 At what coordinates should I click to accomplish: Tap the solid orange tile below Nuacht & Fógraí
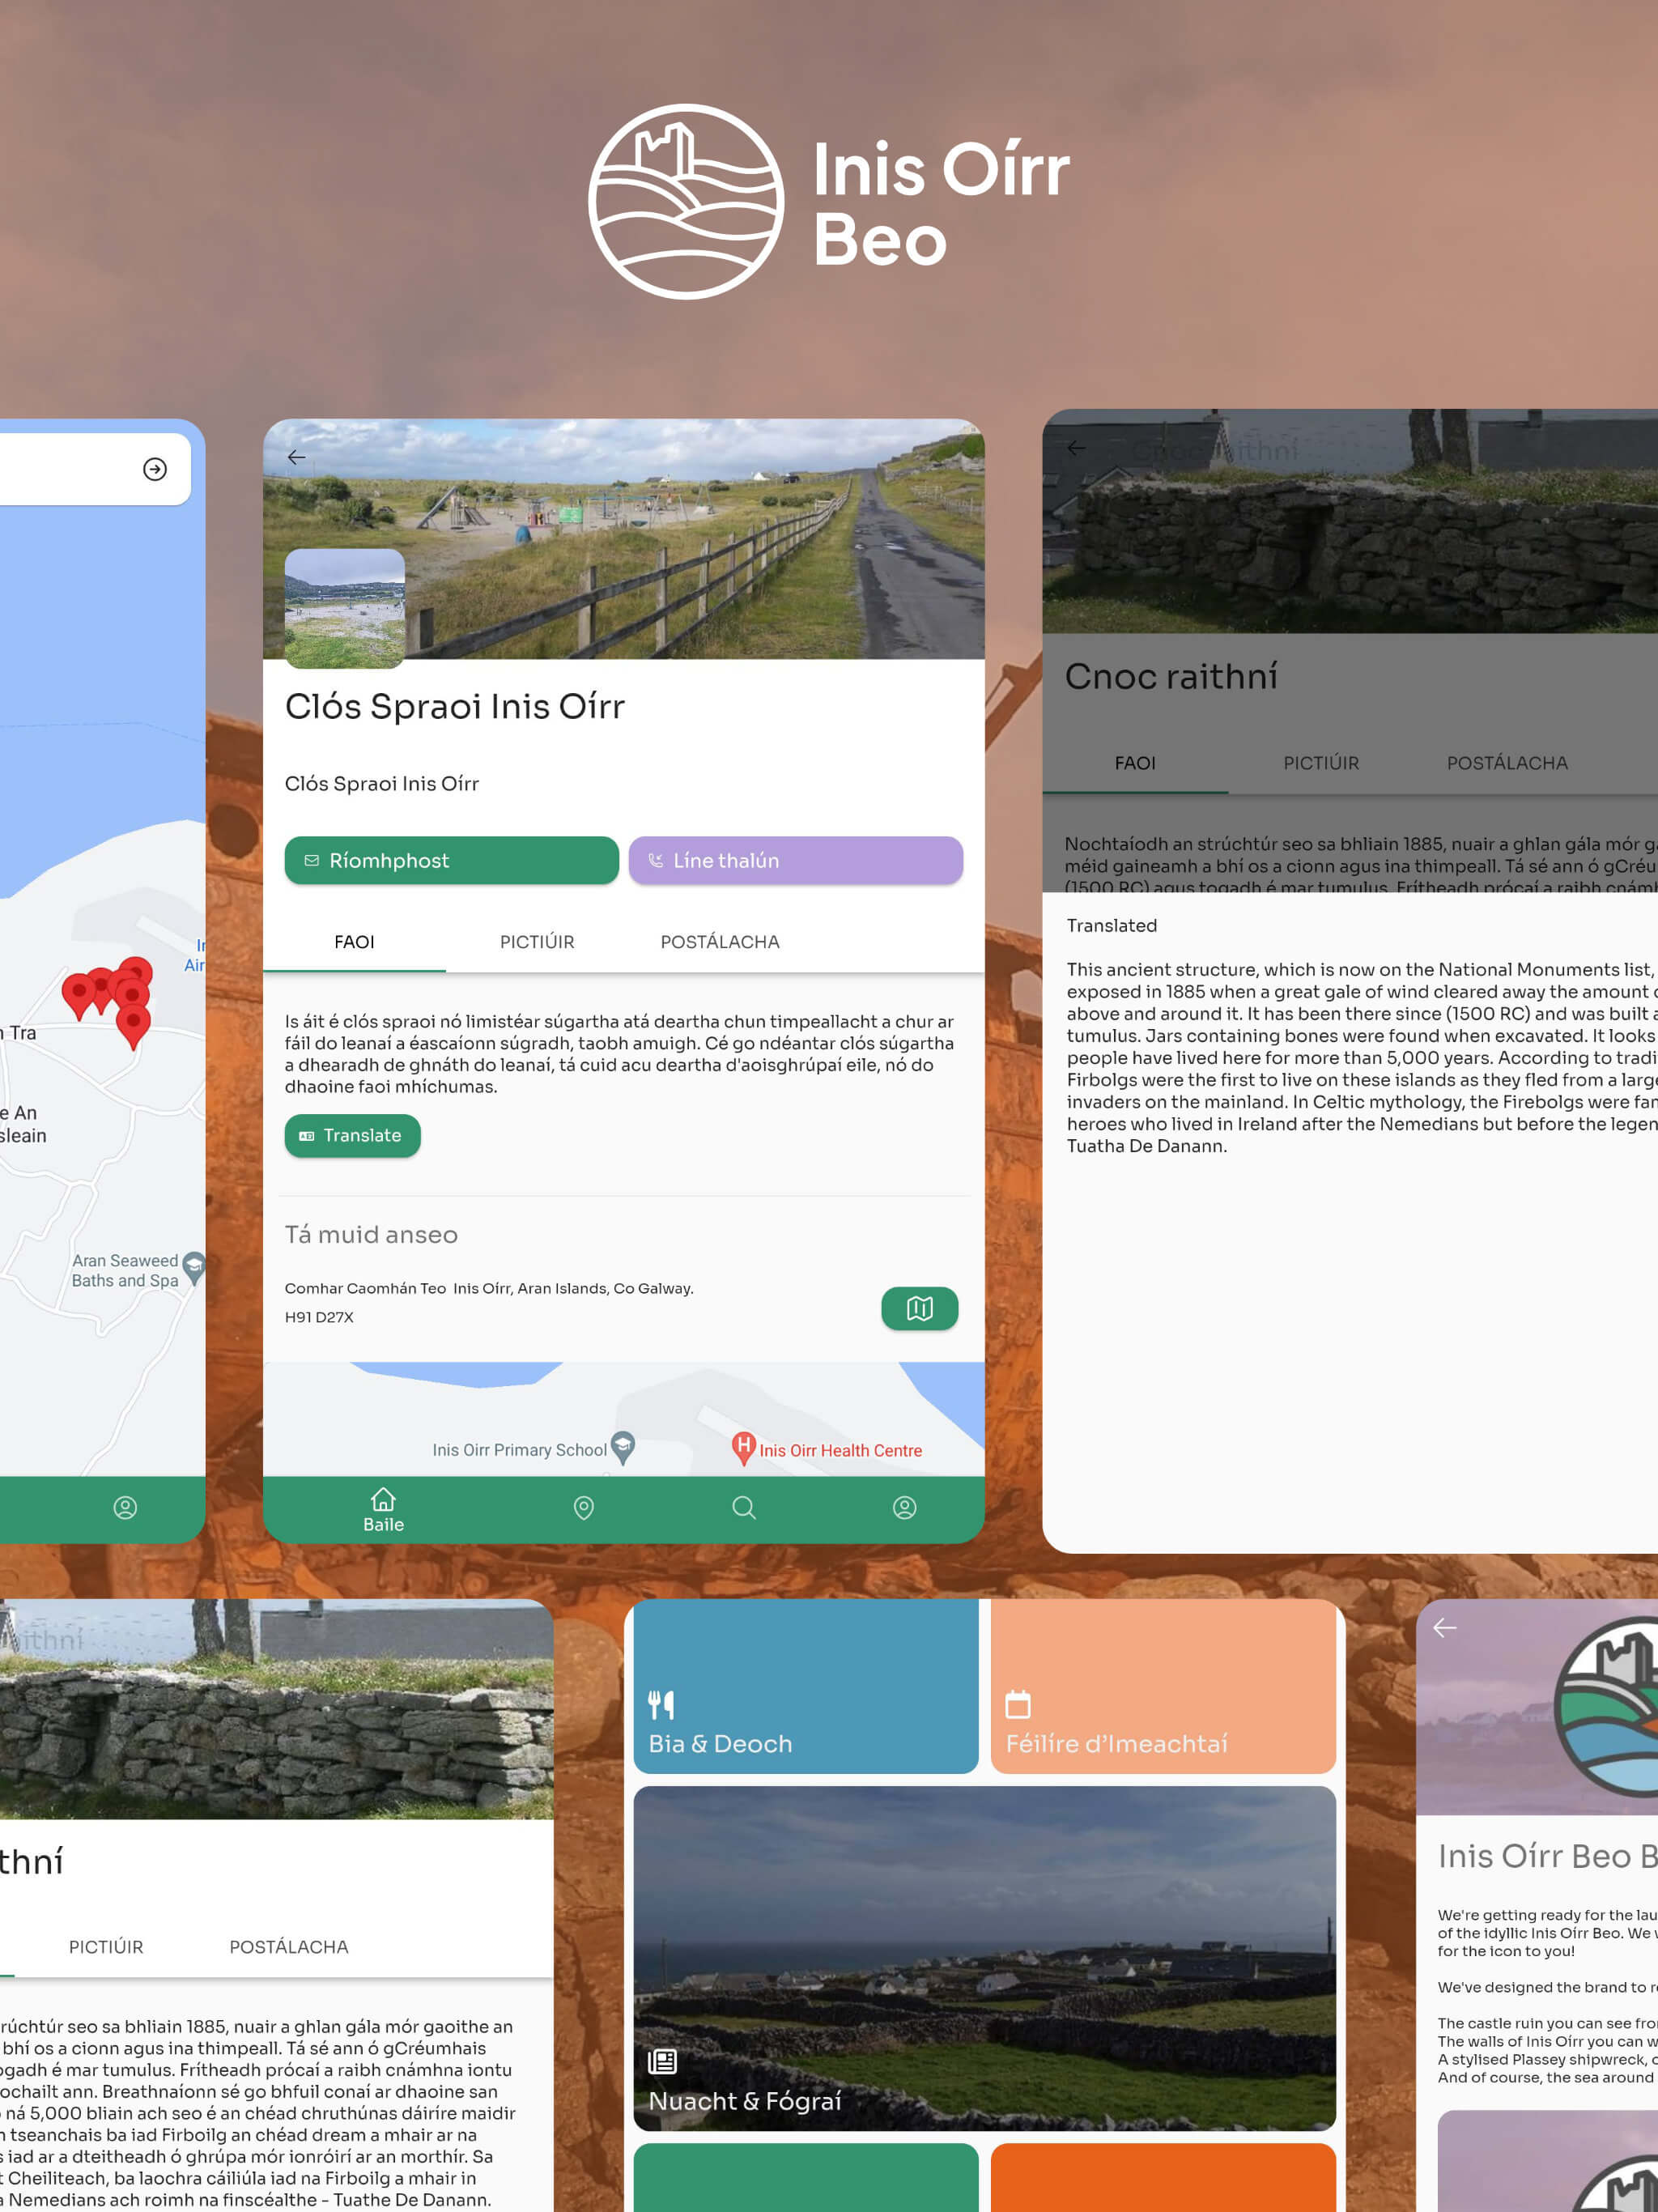(1163, 2177)
